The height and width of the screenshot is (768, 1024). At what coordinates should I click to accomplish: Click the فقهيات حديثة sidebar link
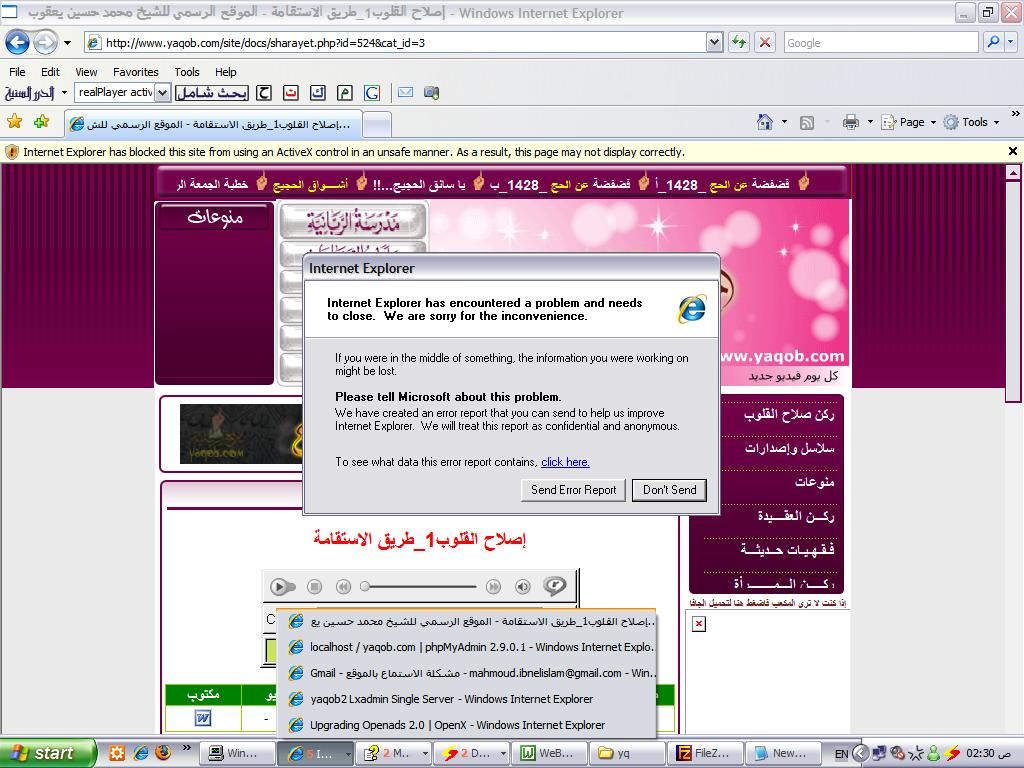[x=787, y=549]
